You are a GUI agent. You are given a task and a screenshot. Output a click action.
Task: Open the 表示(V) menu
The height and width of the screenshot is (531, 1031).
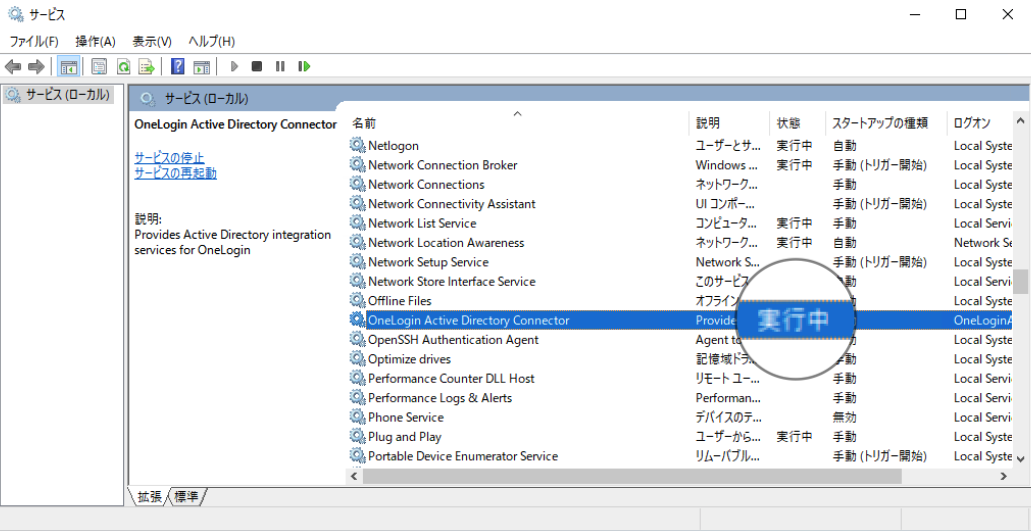pyautogui.click(x=152, y=41)
